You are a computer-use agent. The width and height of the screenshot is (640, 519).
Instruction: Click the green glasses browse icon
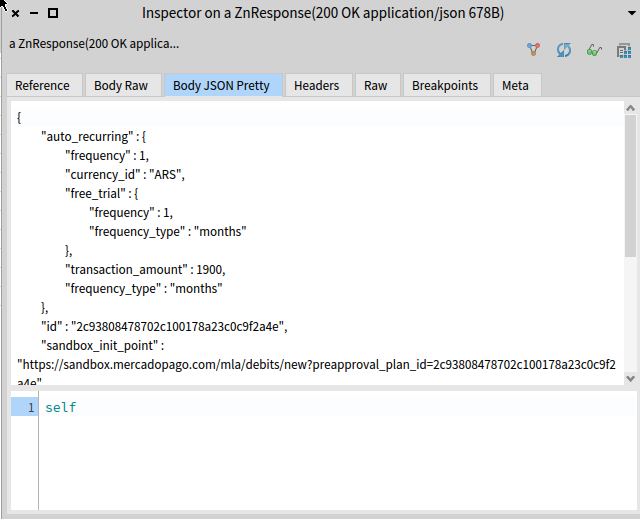coord(594,51)
